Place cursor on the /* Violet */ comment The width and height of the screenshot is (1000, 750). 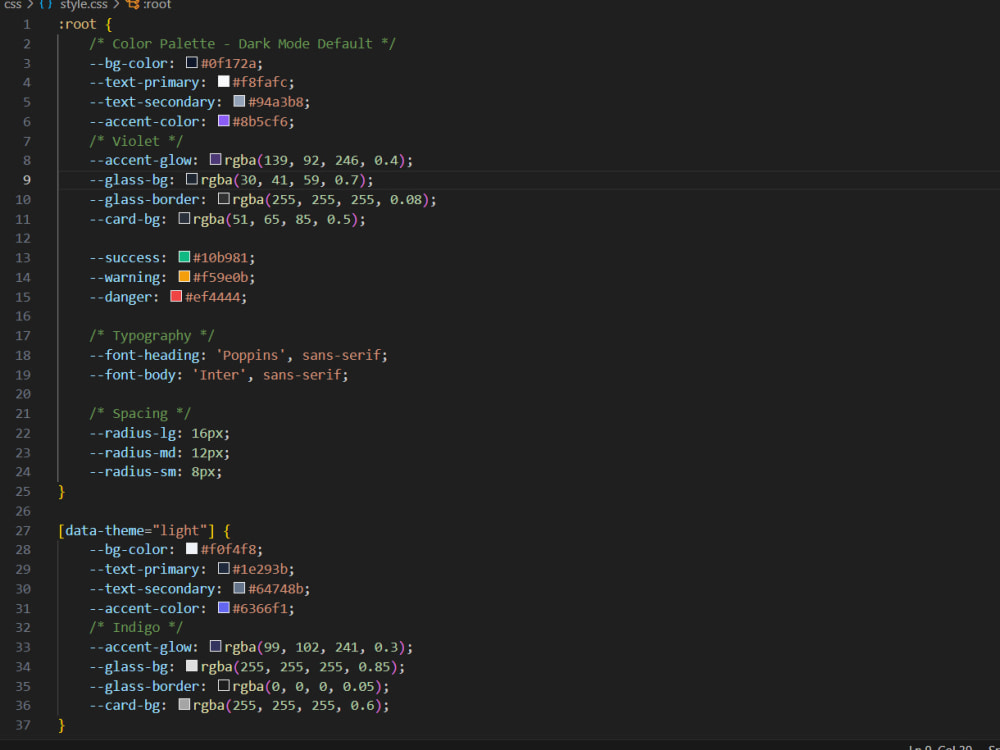pyautogui.click(x=136, y=141)
